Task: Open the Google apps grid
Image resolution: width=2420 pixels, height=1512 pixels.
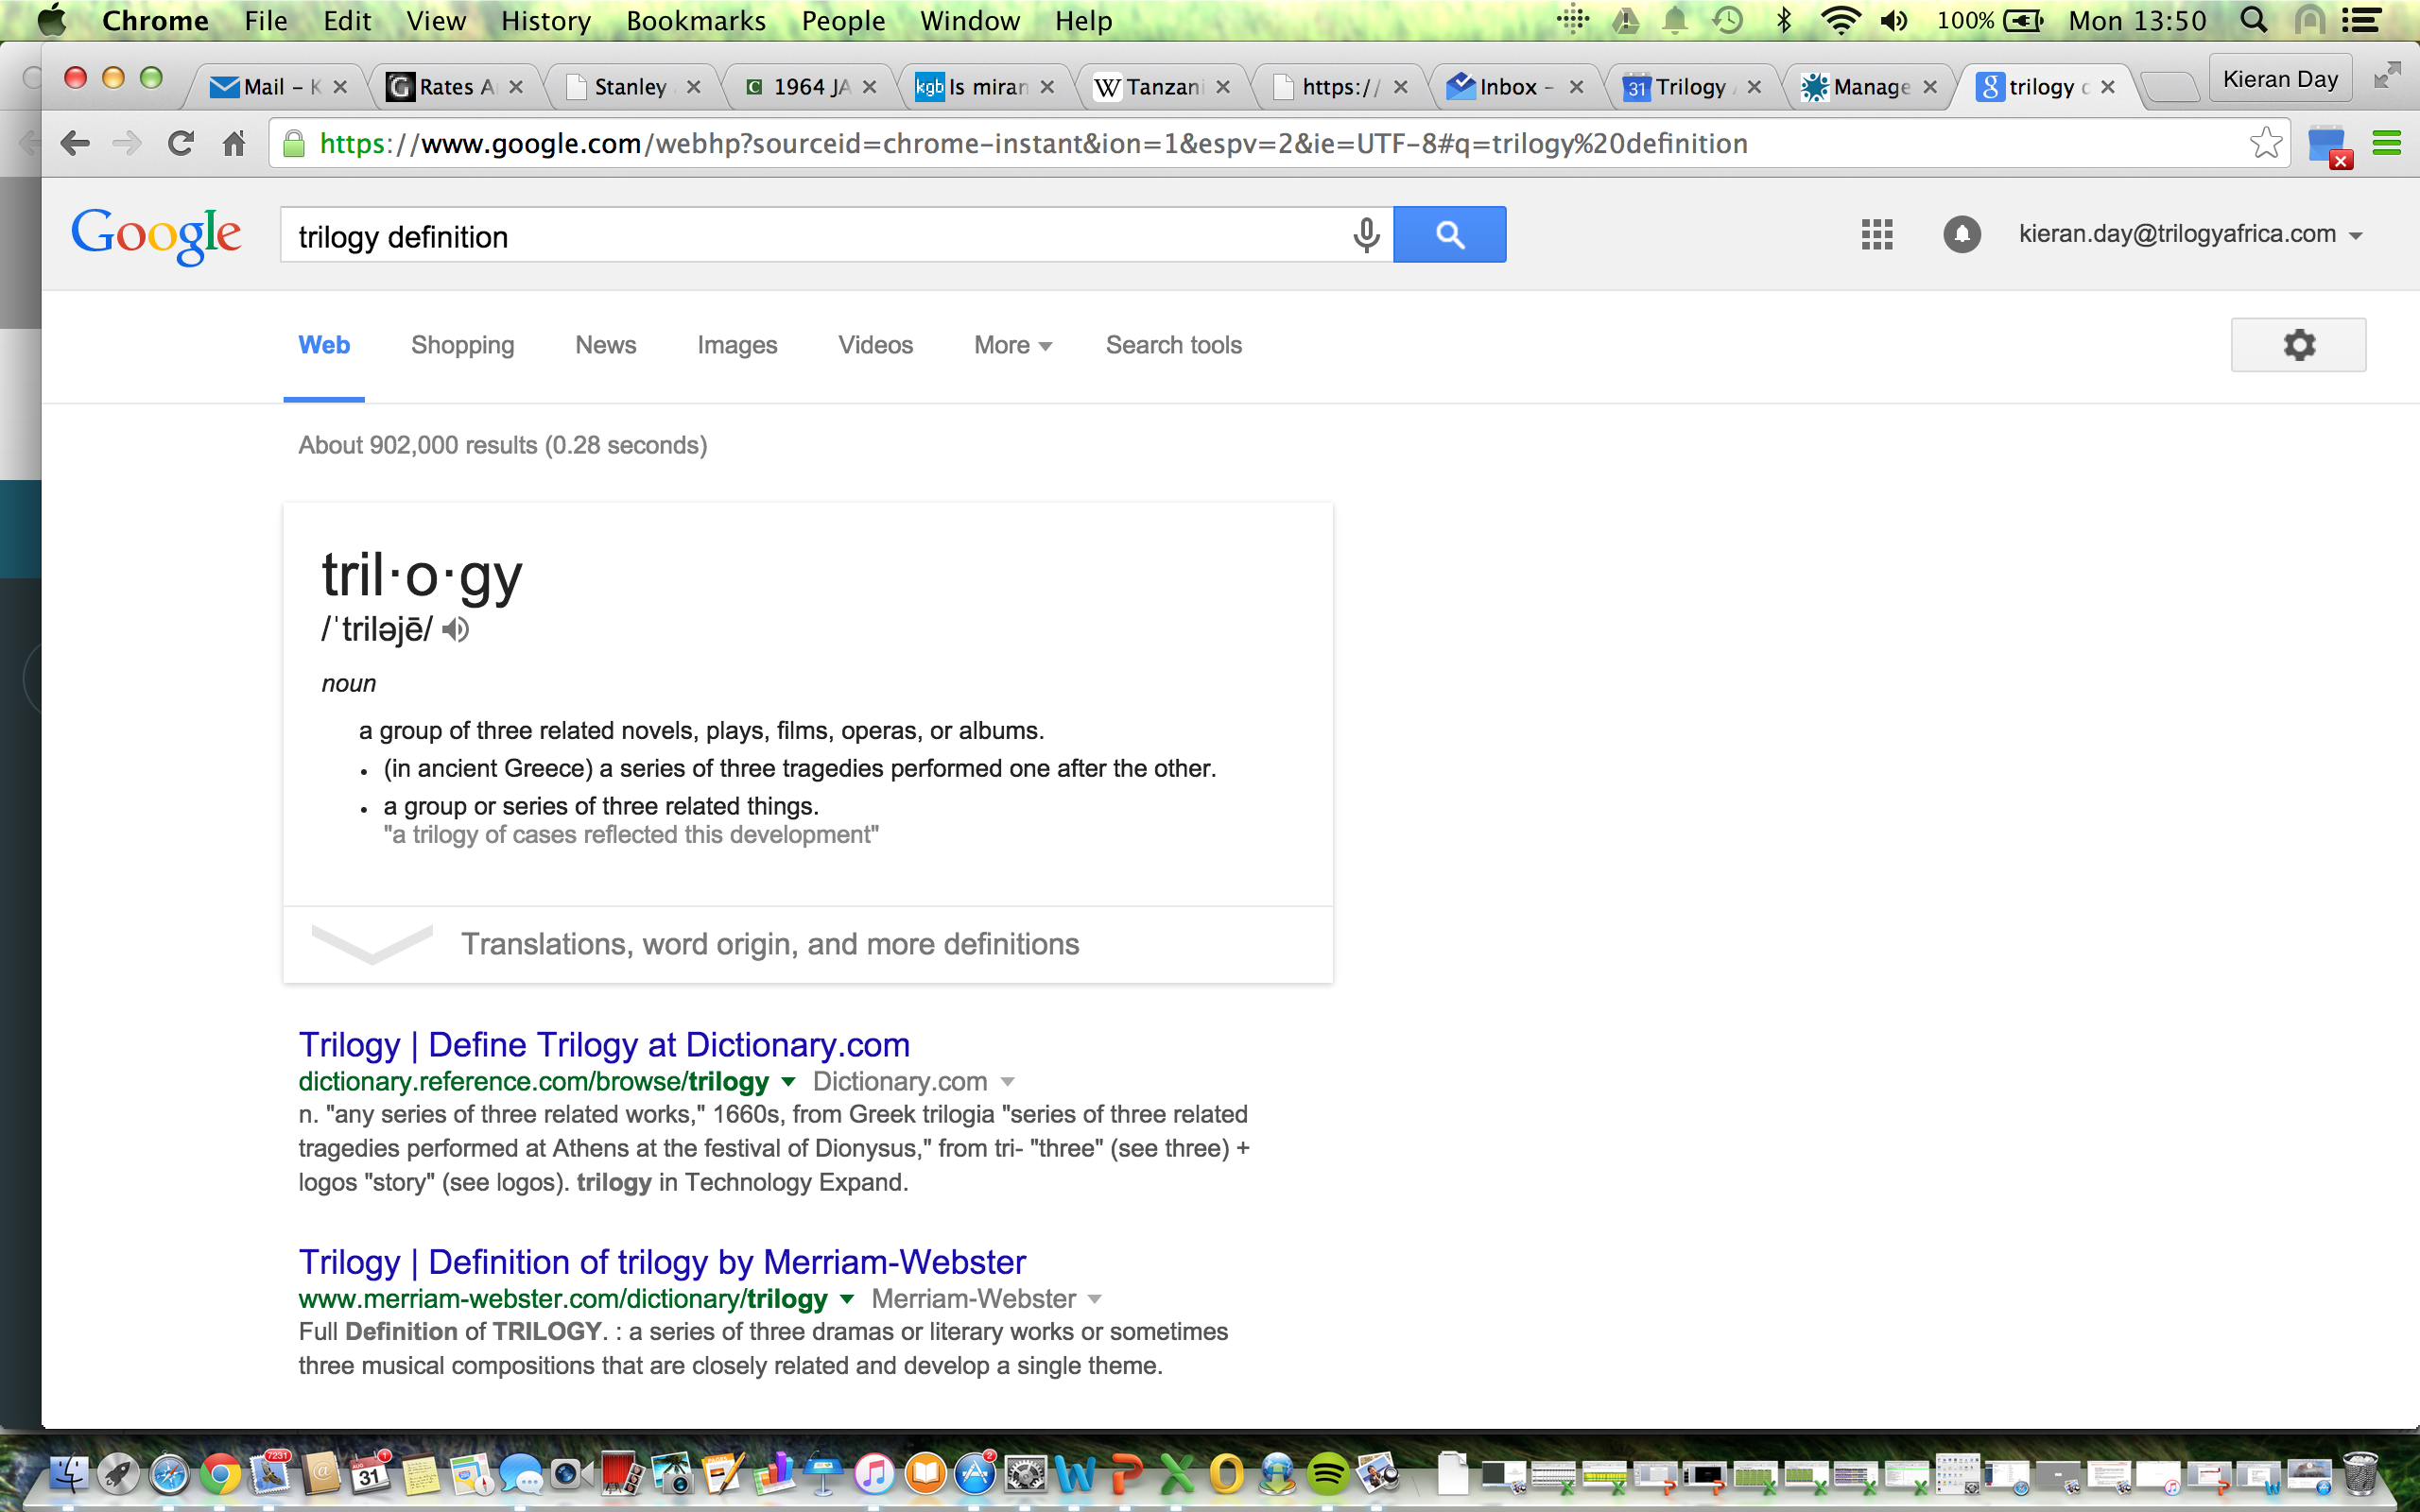Action: click(1876, 235)
